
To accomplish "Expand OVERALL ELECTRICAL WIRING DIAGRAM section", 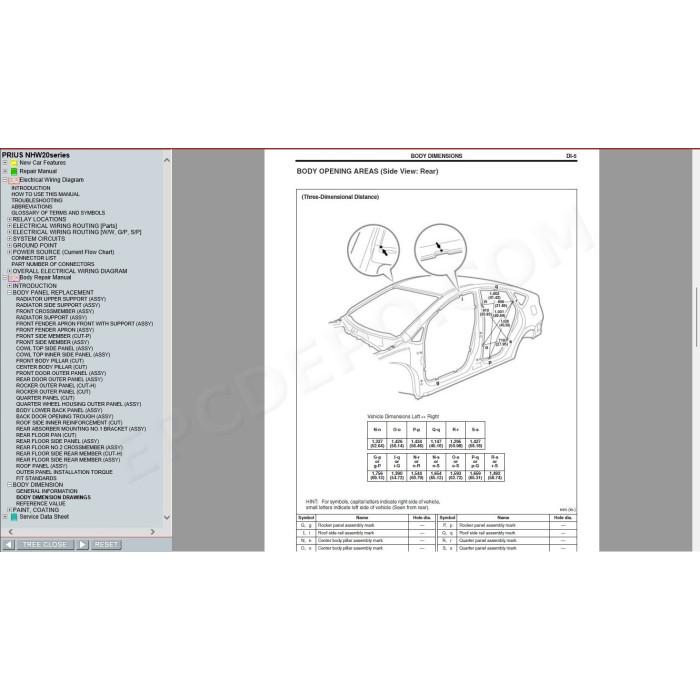I will point(9,271).
